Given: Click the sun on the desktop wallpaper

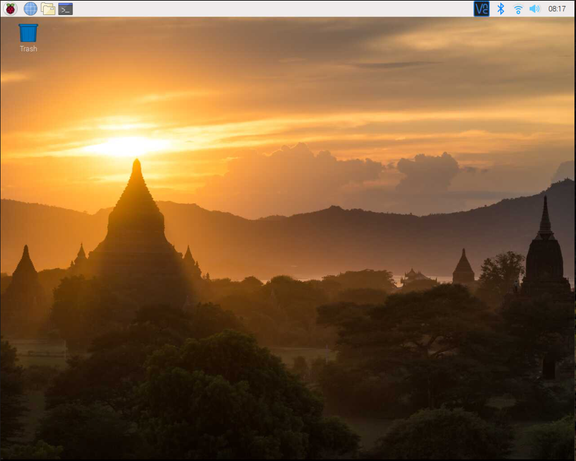Looking at the screenshot, I should (127, 146).
